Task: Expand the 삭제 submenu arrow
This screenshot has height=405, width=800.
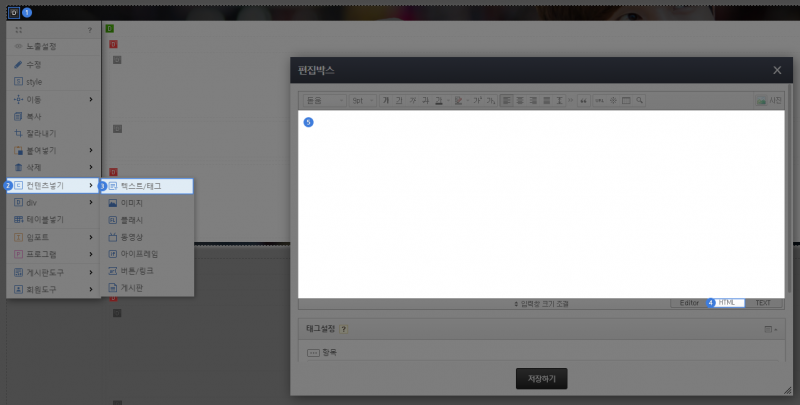Action: pyautogui.click(x=91, y=168)
